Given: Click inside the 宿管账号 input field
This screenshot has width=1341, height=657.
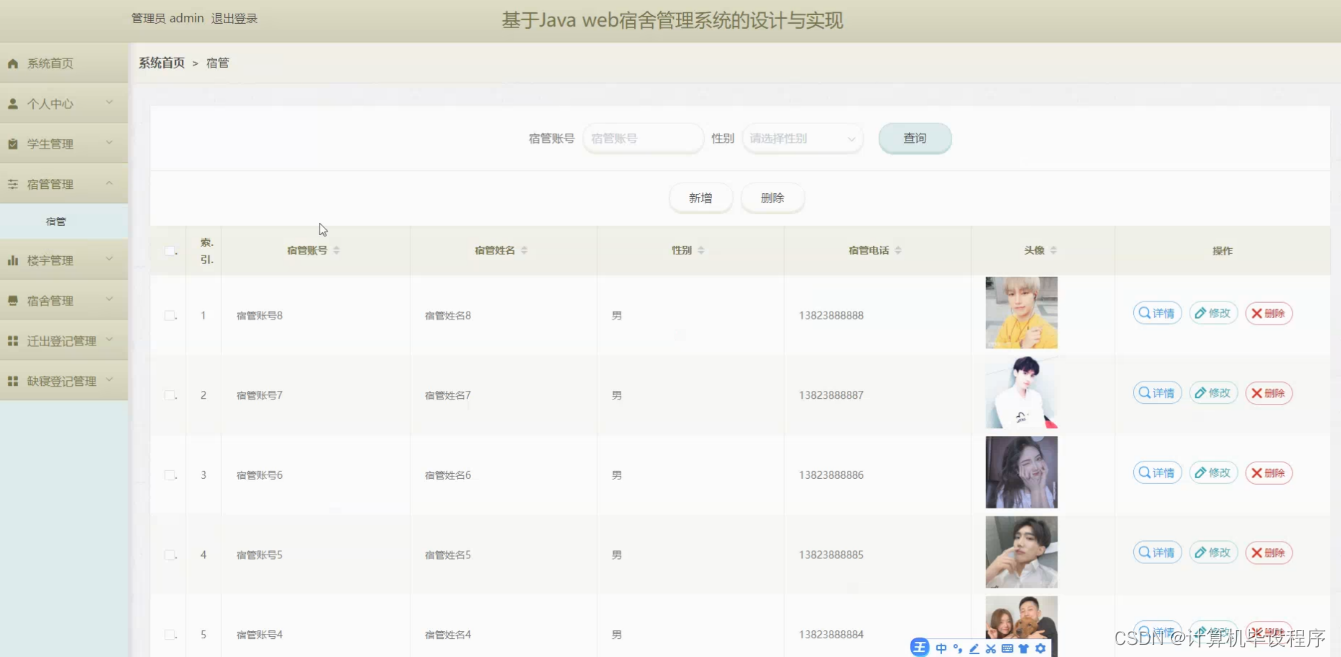Looking at the screenshot, I should (x=642, y=138).
